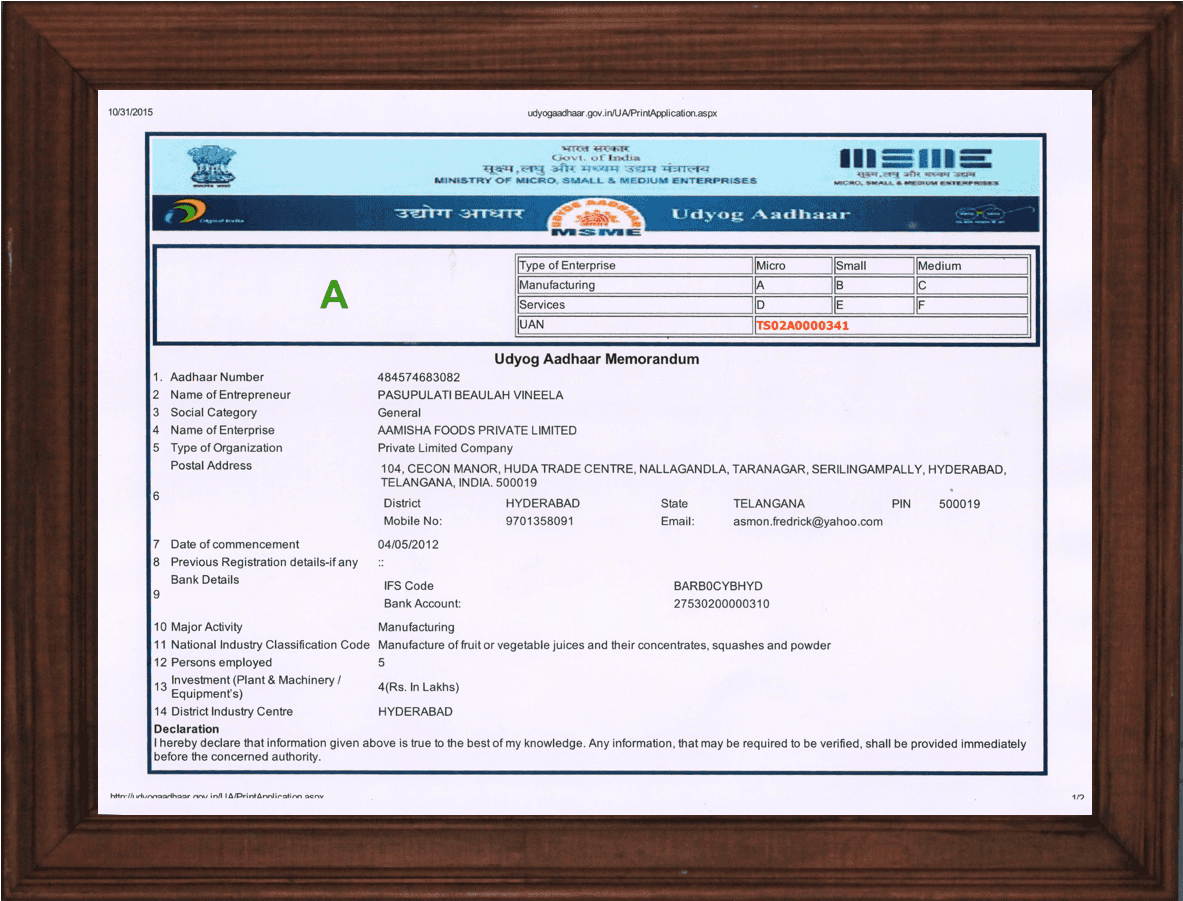Click the PIN value 500019
Screen dimensions: 1183x901
tap(959, 504)
